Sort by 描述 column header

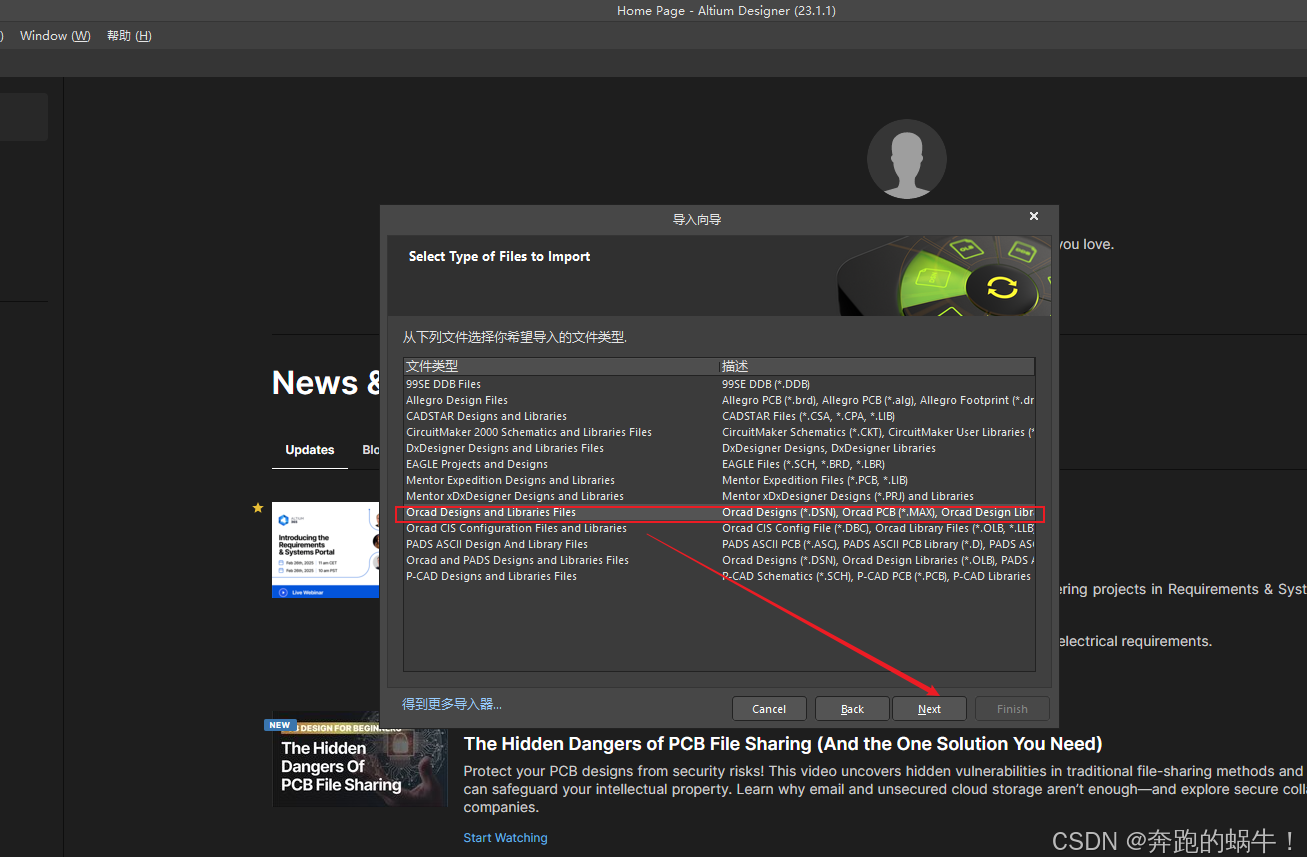click(x=877, y=366)
